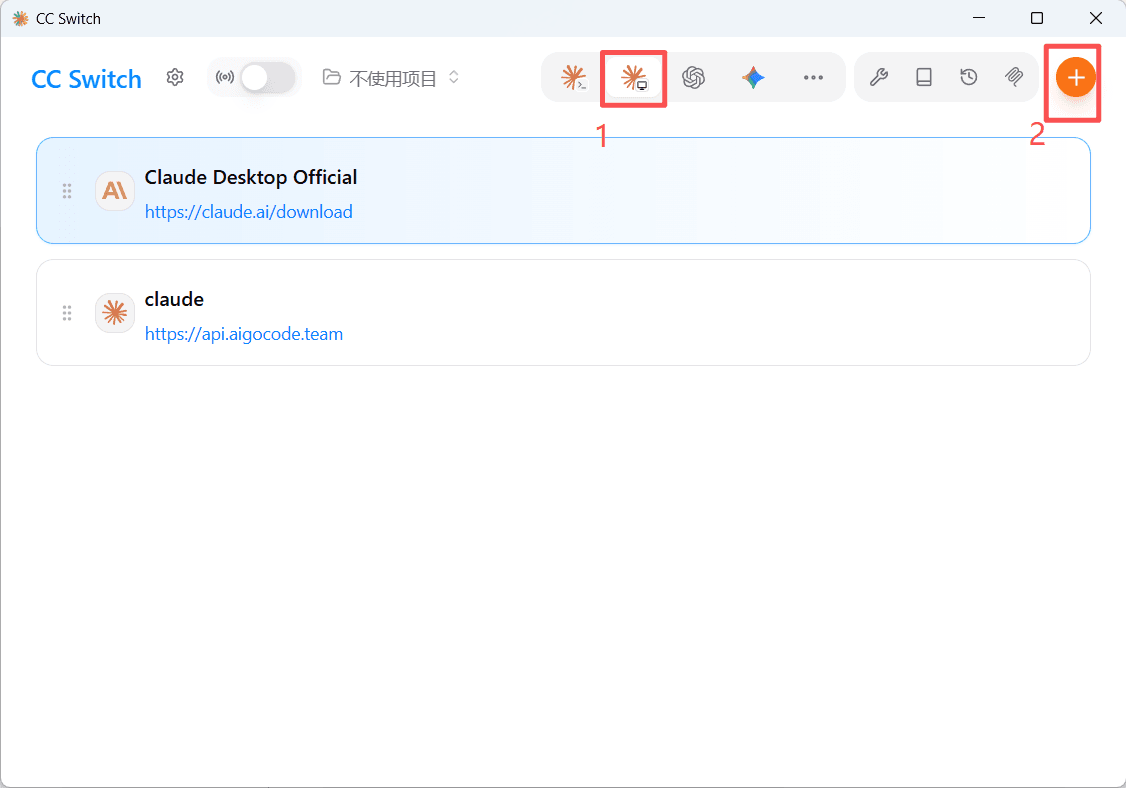Add a new provider with orange plus
Image resolution: width=1126 pixels, height=788 pixels.
(1075, 78)
